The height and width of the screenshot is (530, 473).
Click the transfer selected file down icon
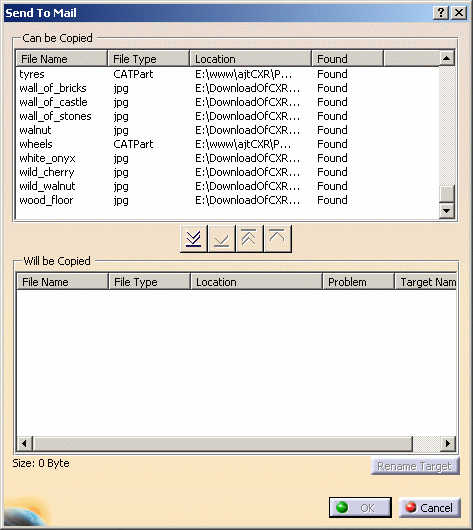tap(222, 239)
